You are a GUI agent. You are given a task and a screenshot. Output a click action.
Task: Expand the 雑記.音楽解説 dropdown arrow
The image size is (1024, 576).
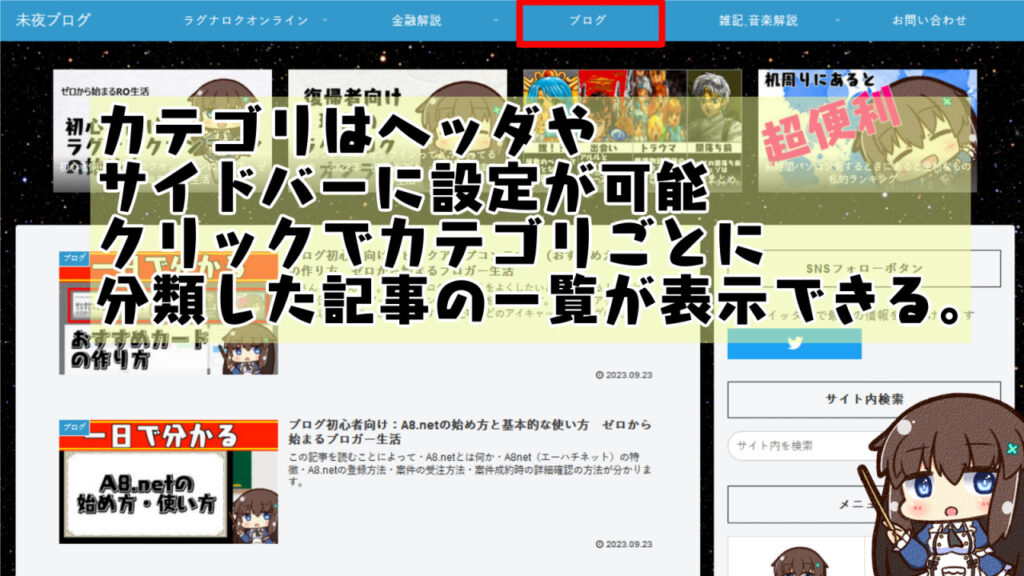tap(837, 20)
